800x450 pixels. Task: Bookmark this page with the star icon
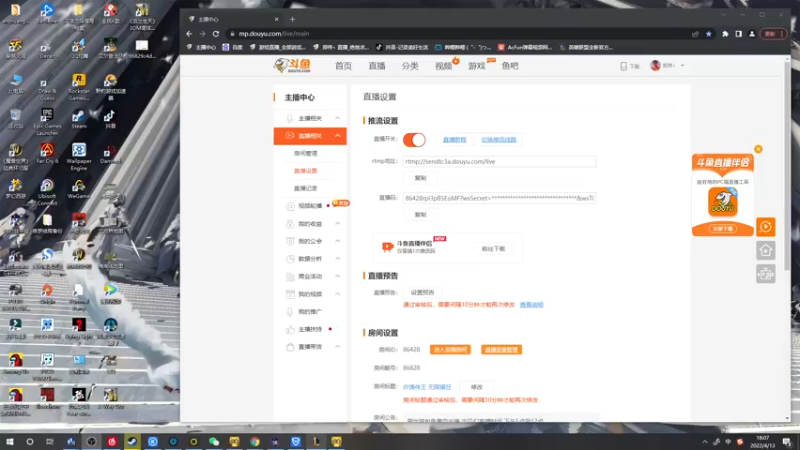point(709,34)
